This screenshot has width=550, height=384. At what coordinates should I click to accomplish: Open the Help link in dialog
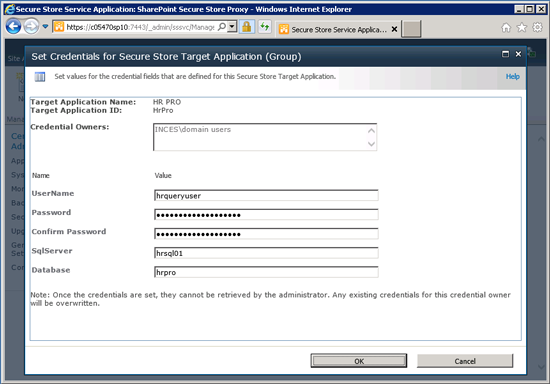point(512,76)
